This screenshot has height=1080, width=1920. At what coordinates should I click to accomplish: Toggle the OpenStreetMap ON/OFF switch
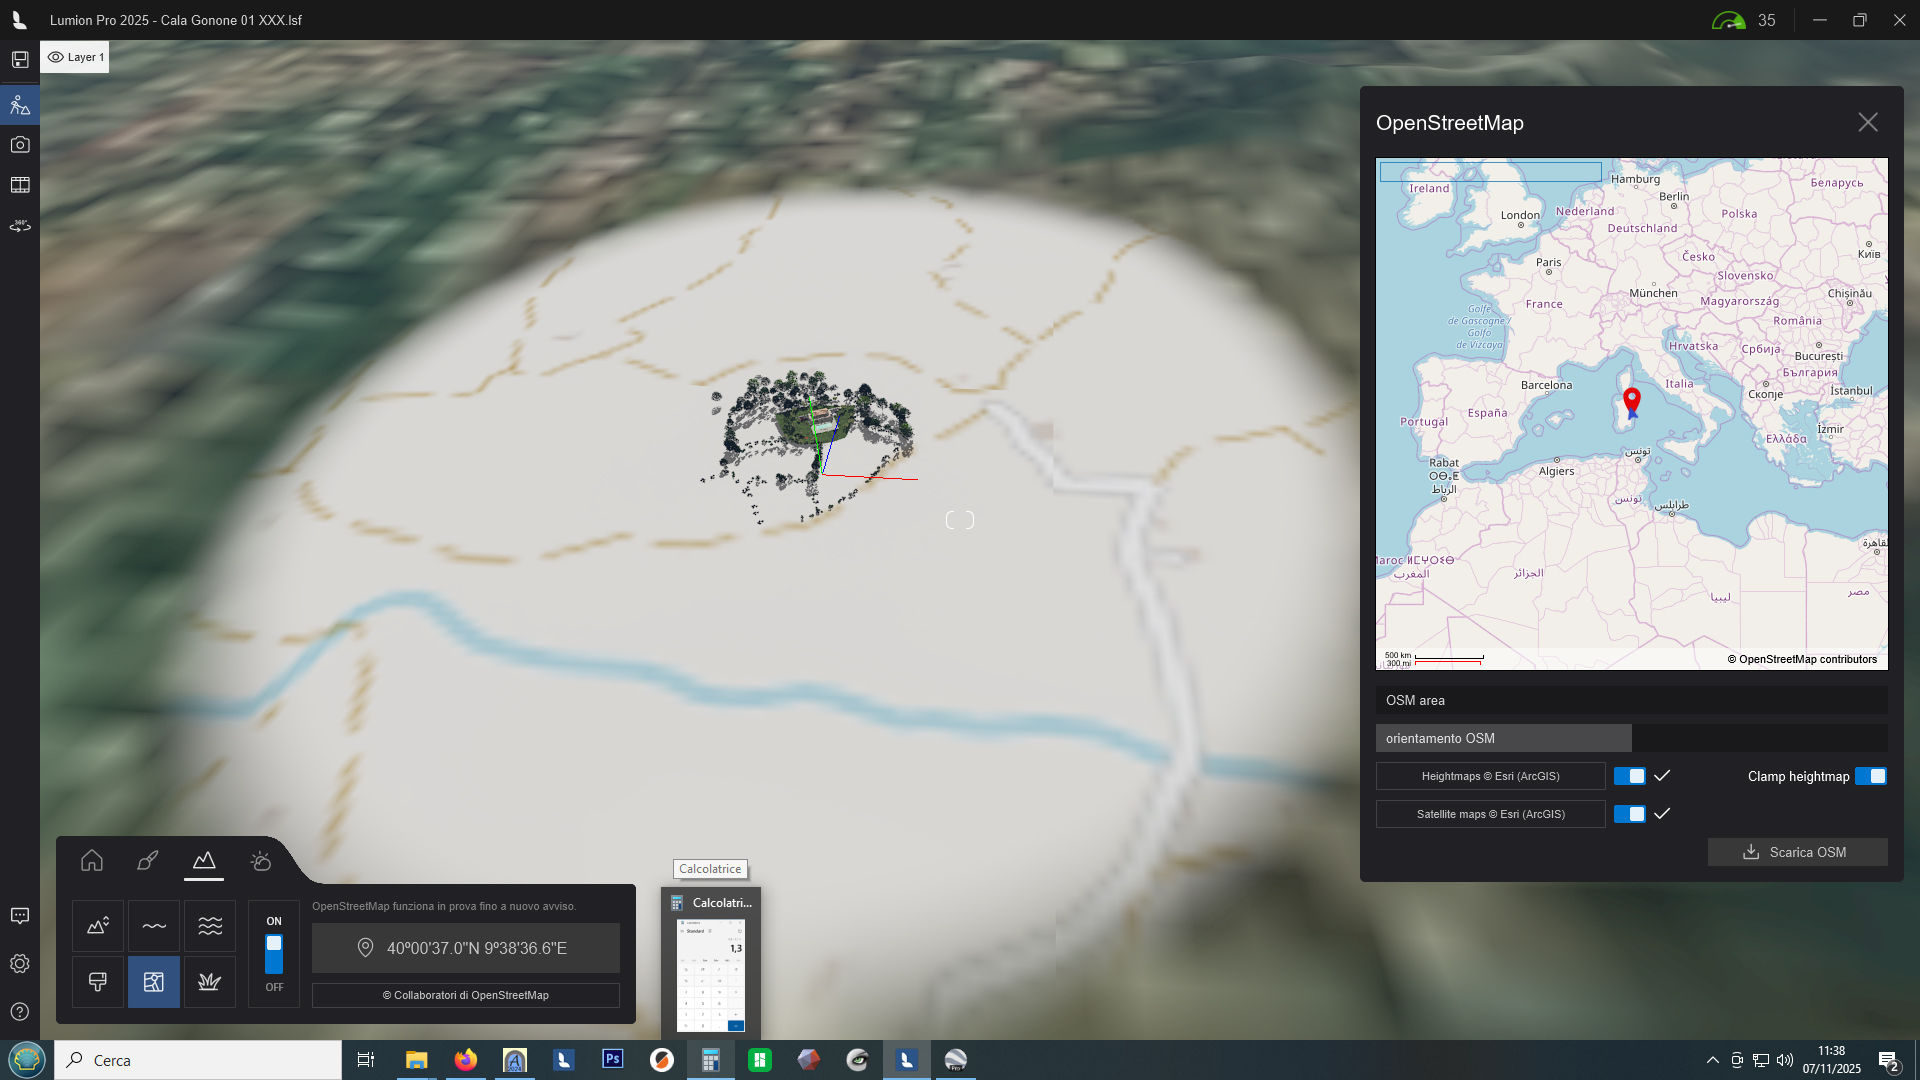point(274,954)
